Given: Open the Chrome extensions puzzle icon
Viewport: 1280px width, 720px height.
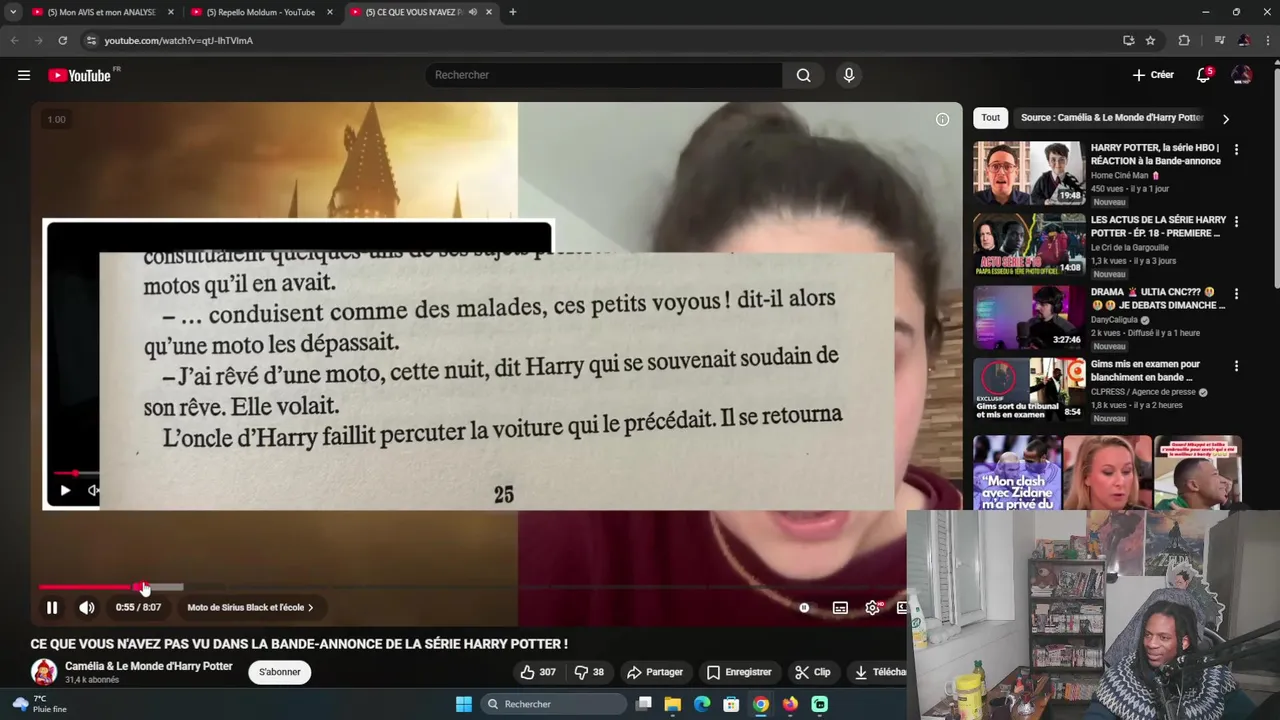Looking at the screenshot, I should tap(1184, 40).
